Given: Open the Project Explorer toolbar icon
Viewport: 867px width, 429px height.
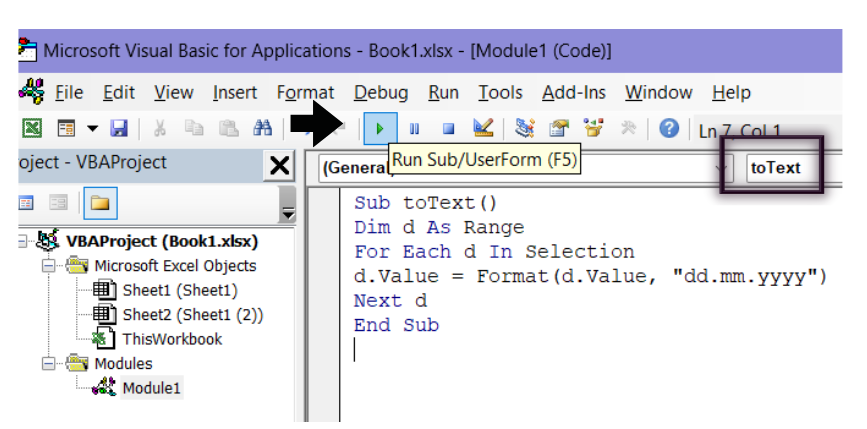Looking at the screenshot, I should point(524,129).
